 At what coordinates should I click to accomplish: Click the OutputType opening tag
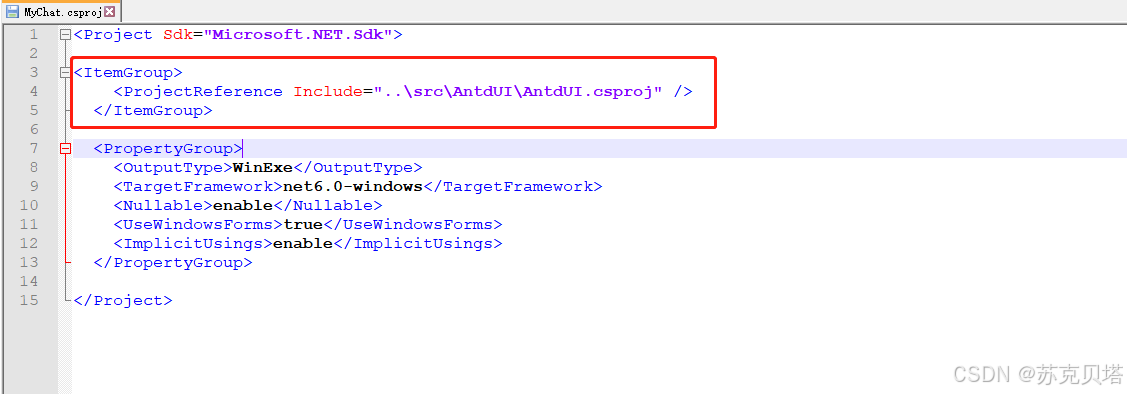pos(172,168)
